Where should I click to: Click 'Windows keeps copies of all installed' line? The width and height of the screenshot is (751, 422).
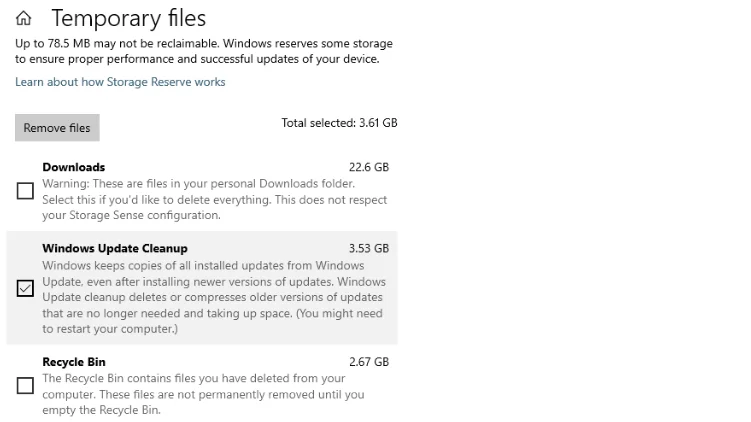pyautogui.click(x=203, y=265)
